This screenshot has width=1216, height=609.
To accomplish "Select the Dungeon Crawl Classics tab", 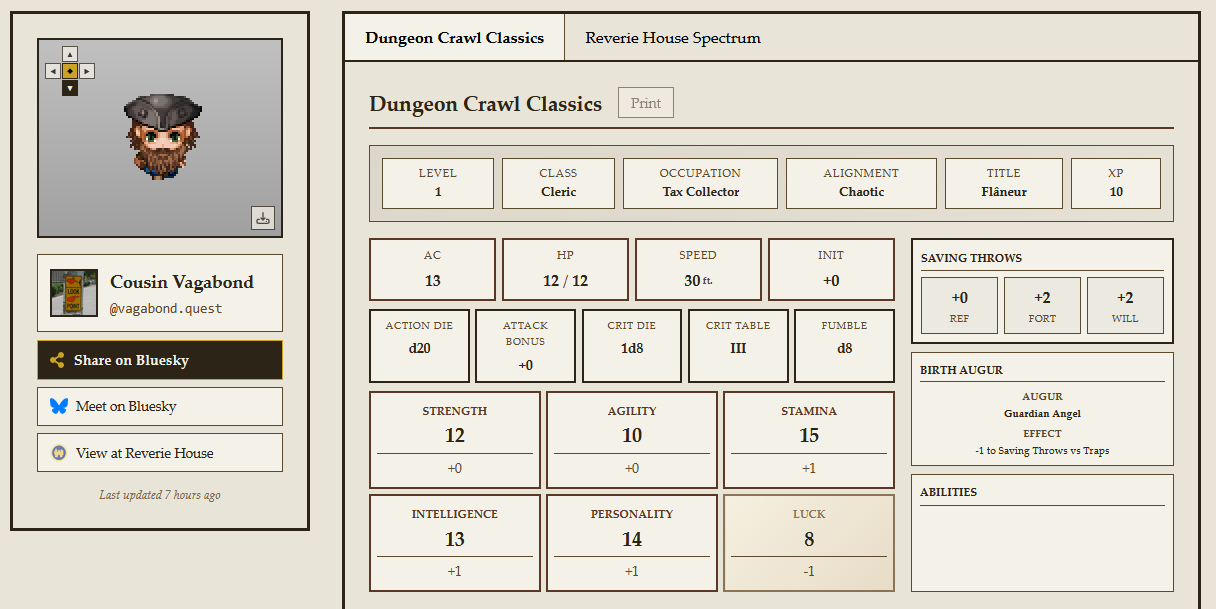I will 454,38.
